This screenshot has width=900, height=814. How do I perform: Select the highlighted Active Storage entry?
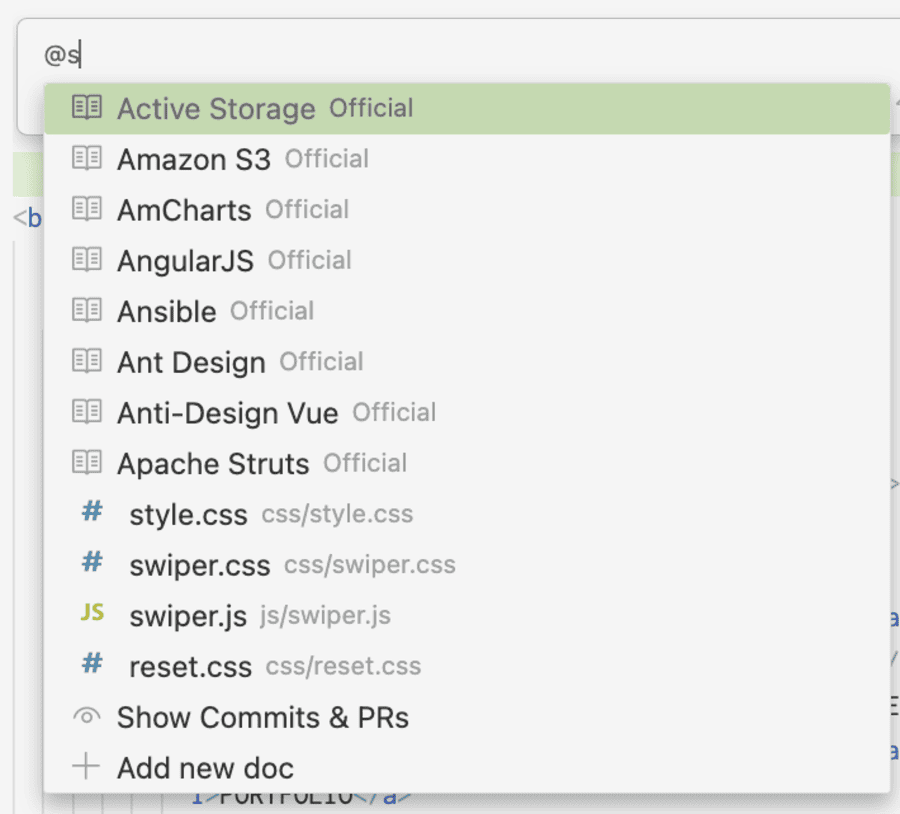(467, 108)
